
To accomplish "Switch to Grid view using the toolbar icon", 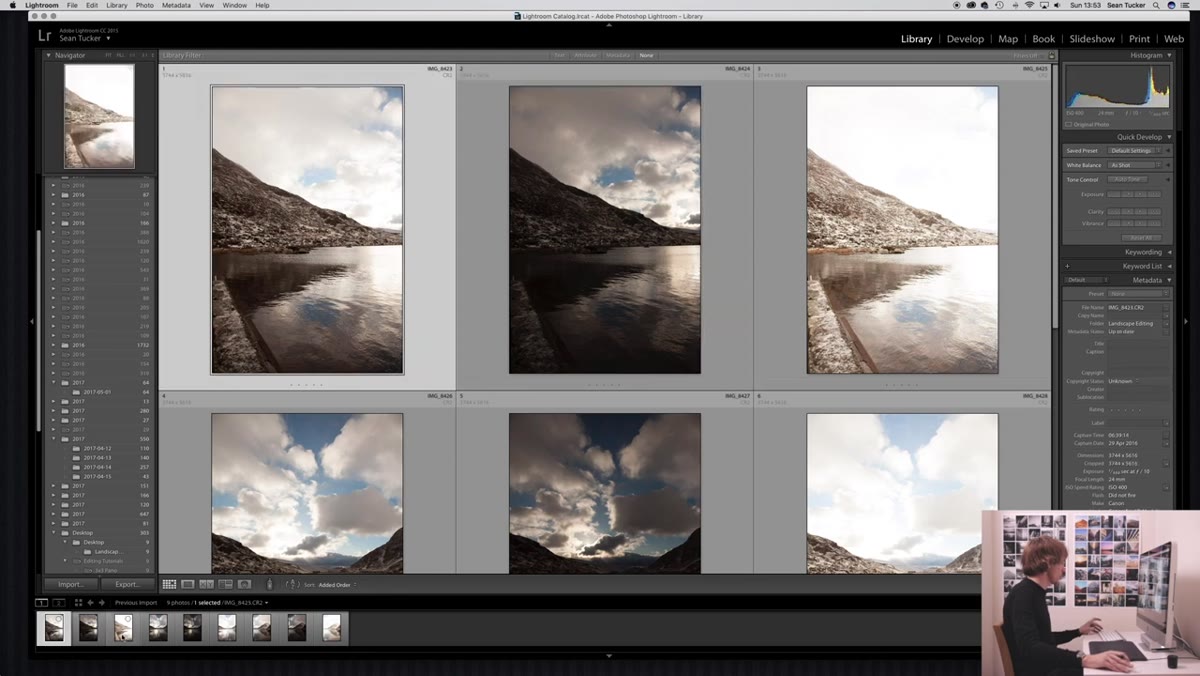I will click(169, 584).
